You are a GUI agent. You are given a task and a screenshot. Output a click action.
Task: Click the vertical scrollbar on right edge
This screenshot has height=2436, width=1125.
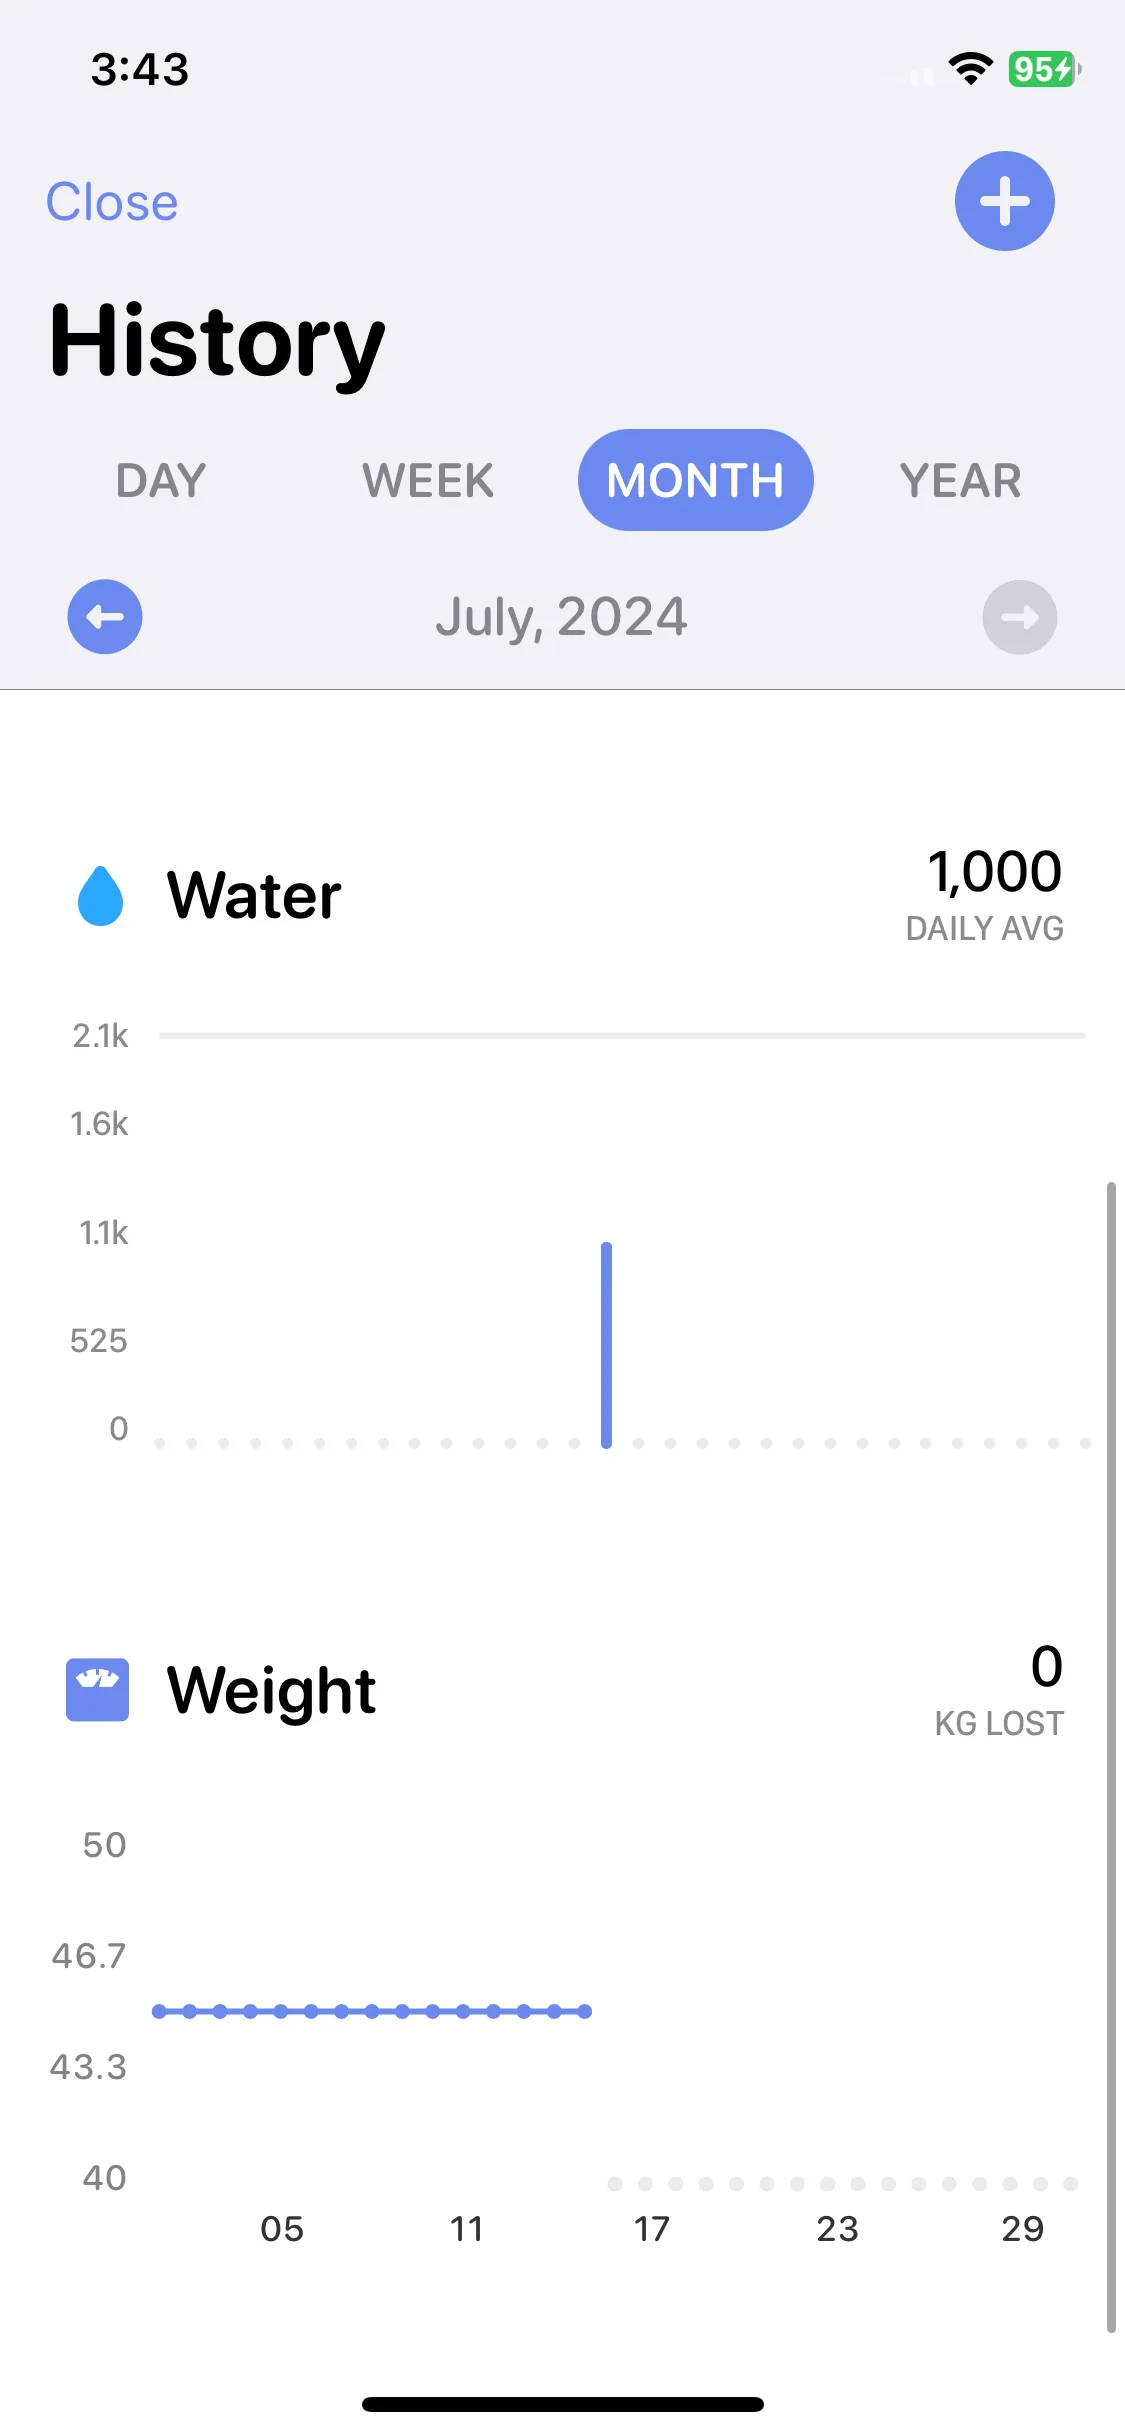pyautogui.click(x=1110, y=1757)
